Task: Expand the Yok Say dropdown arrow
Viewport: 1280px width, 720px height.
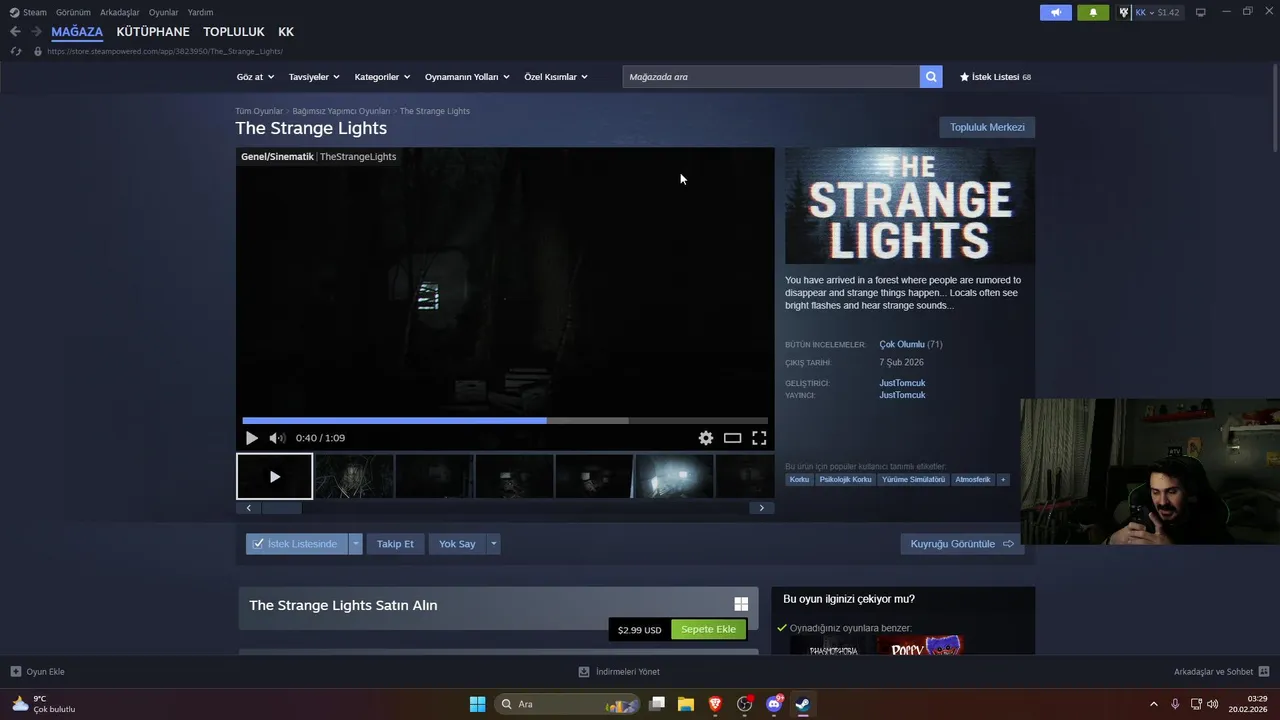Action: (x=493, y=544)
